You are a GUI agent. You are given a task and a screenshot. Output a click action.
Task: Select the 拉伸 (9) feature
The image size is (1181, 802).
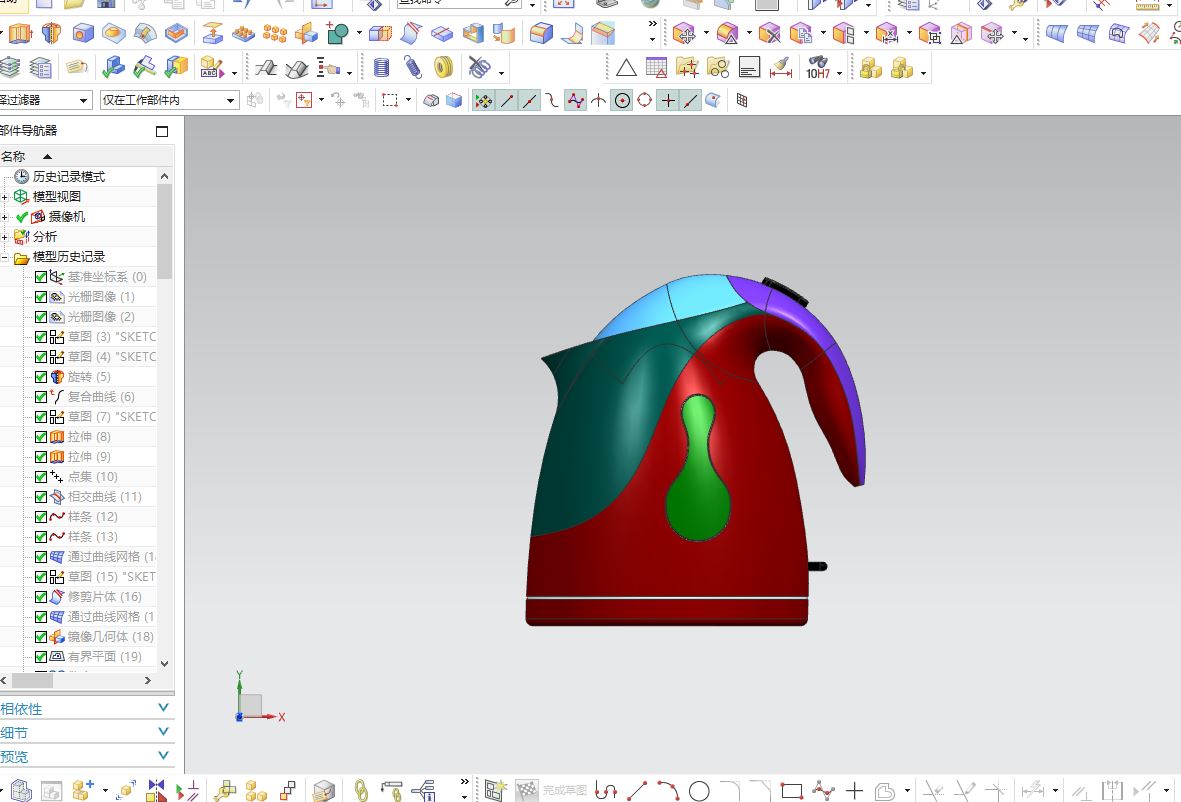tap(89, 457)
